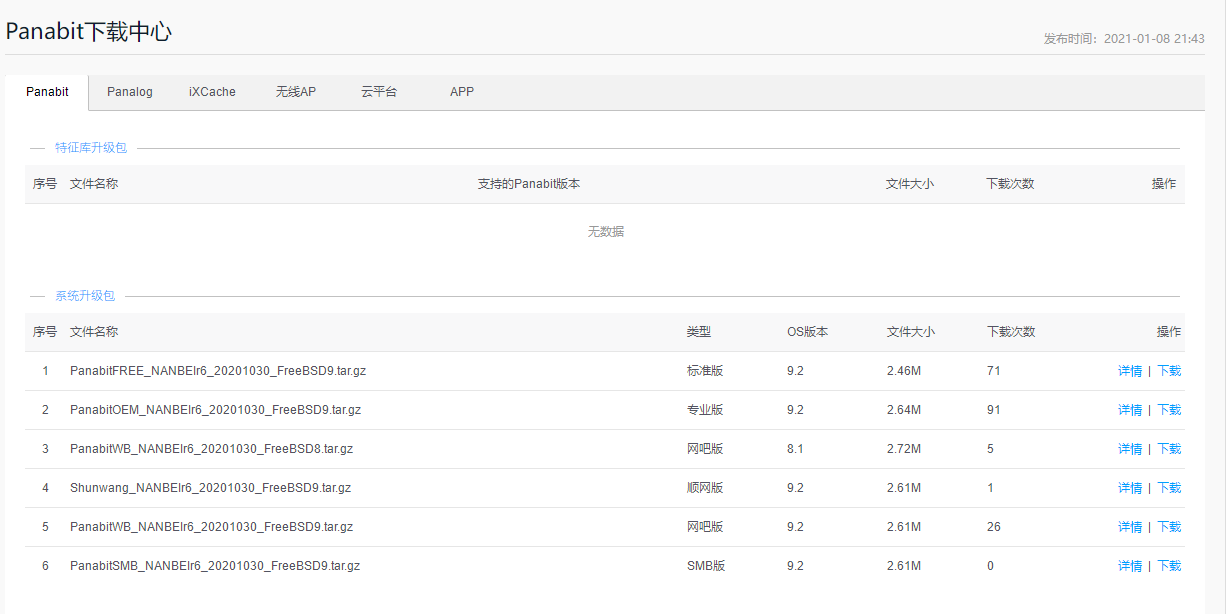
Task: Select file name PanabitSMB_NANBEIr6_20201030_FreeBSD9.tar.gz
Action: pyautogui.click(x=215, y=566)
